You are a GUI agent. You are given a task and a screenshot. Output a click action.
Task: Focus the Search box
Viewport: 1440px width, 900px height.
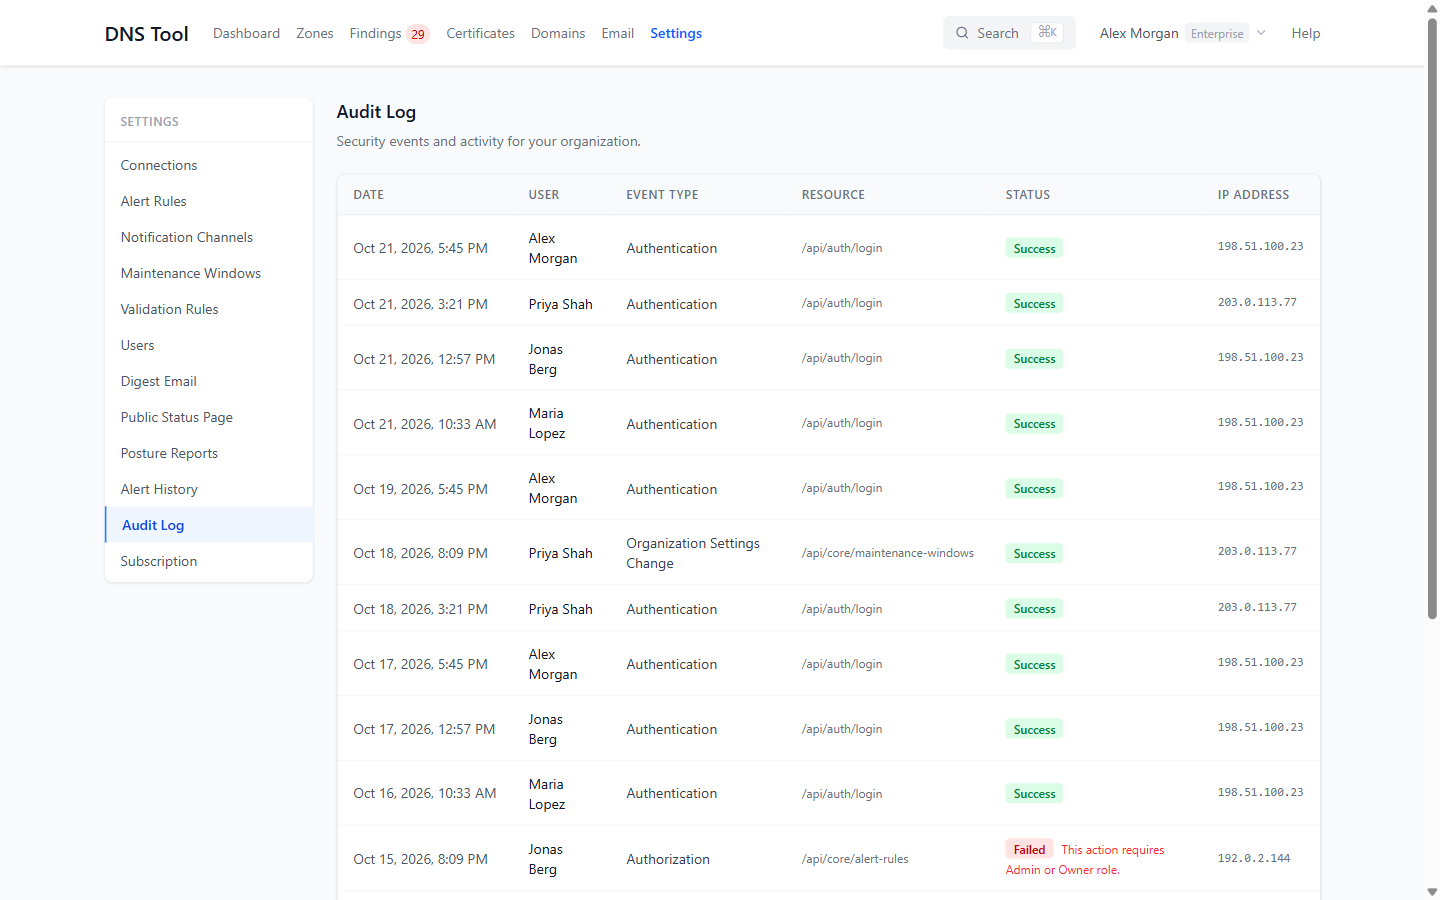pyautogui.click(x=1009, y=33)
